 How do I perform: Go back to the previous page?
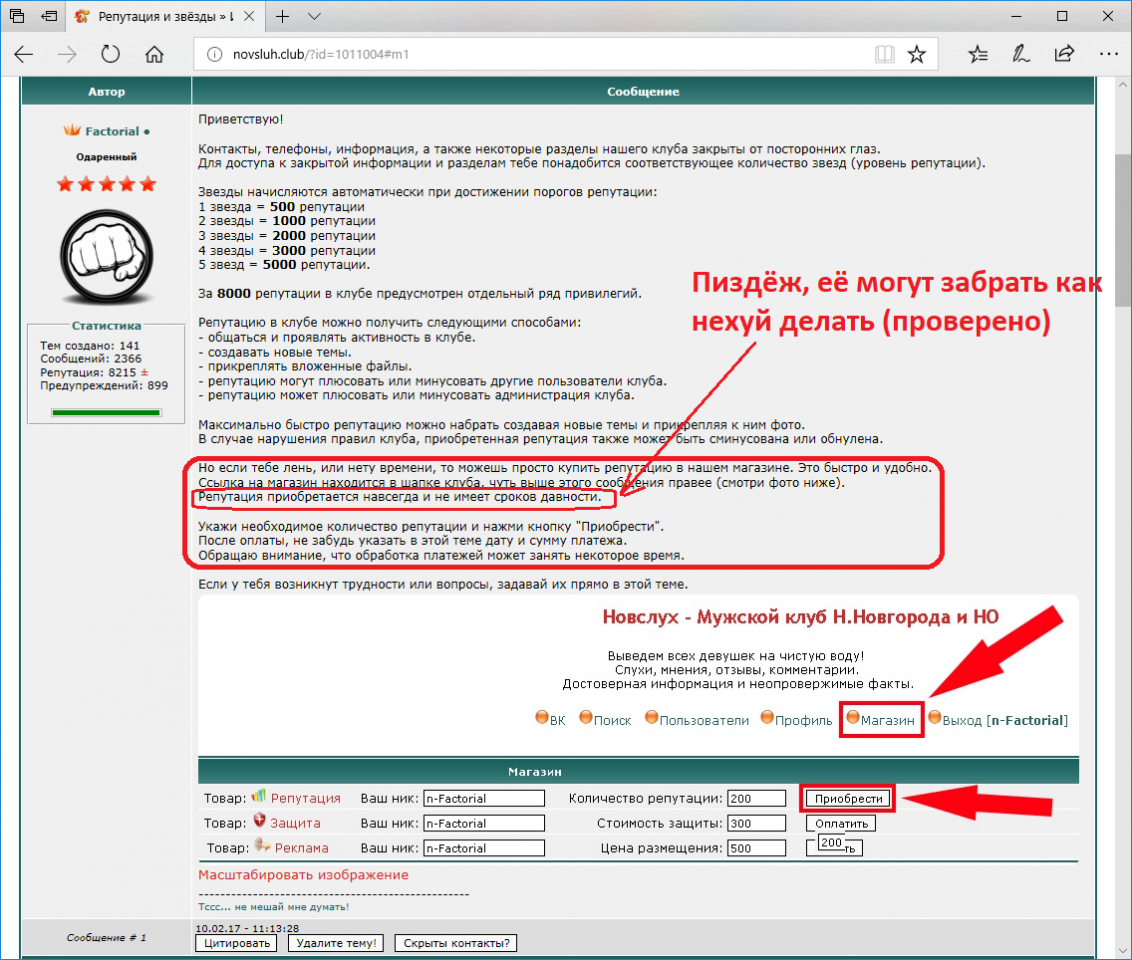tap(24, 54)
